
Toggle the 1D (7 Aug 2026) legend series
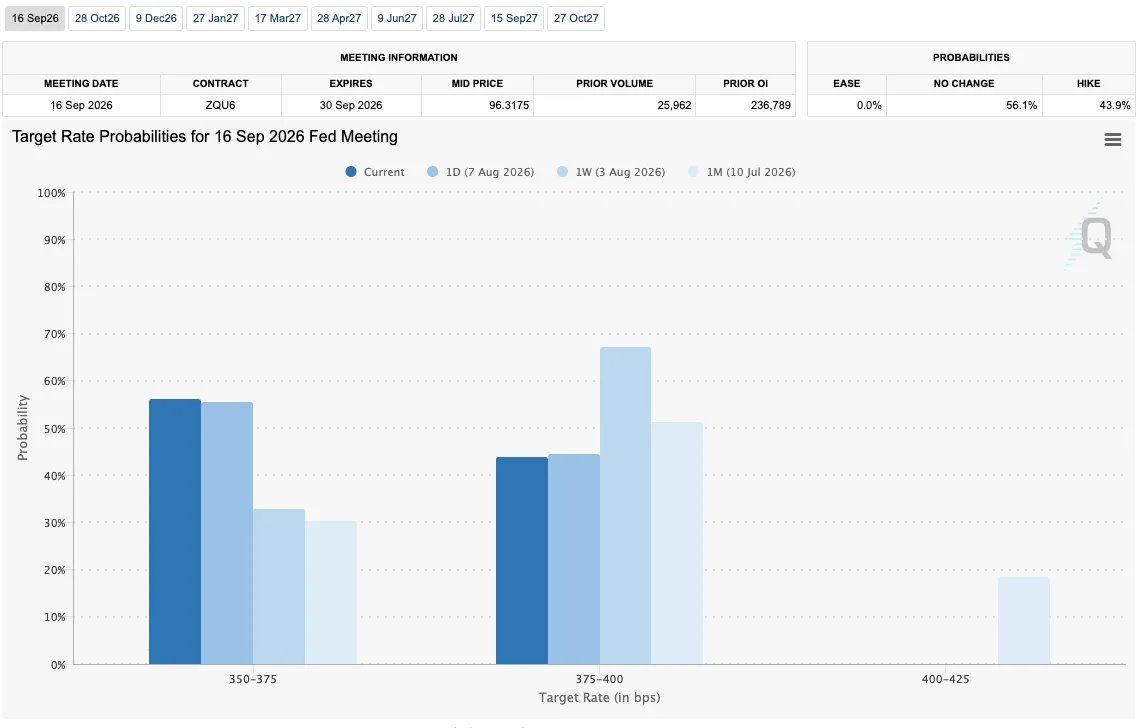[481, 172]
